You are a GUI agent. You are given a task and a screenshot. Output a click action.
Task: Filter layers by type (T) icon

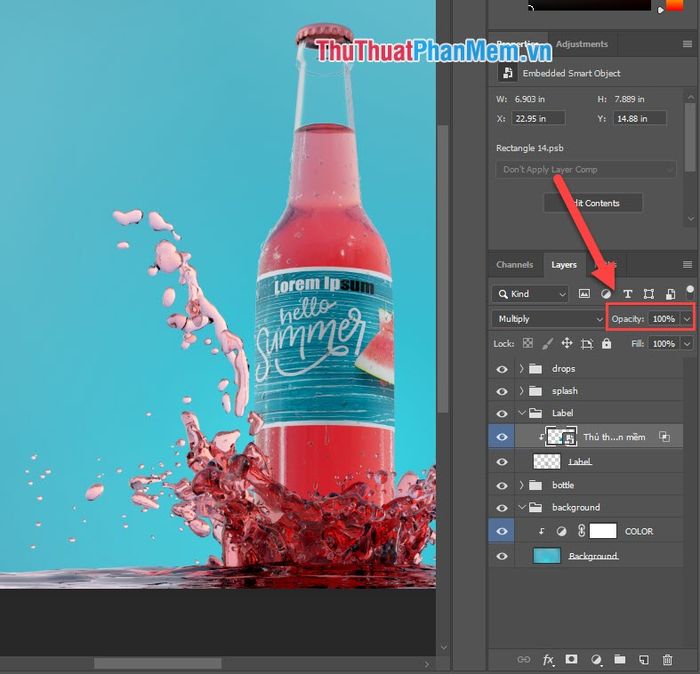point(628,294)
